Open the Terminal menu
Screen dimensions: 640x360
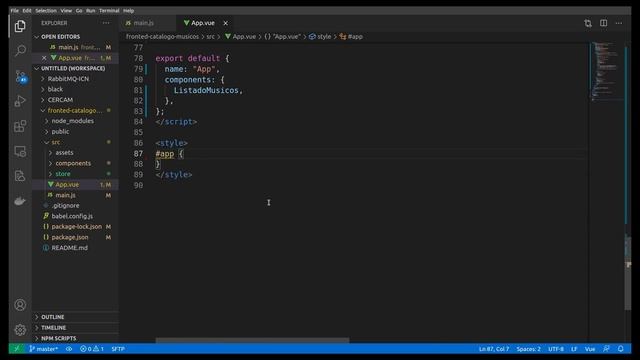coord(109,11)
